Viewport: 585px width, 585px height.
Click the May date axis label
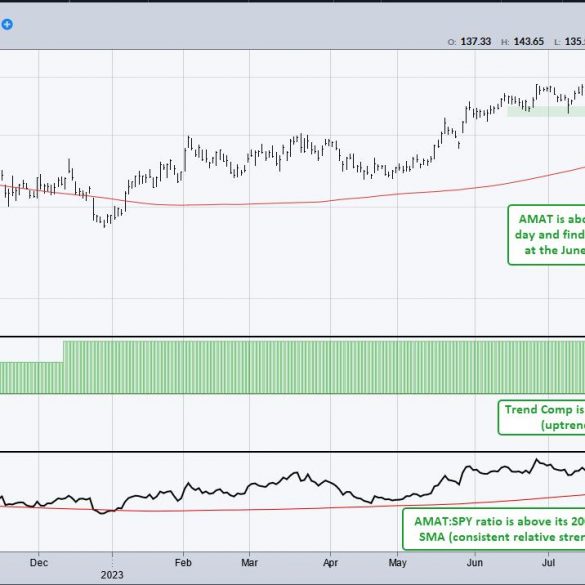(397, 563)
